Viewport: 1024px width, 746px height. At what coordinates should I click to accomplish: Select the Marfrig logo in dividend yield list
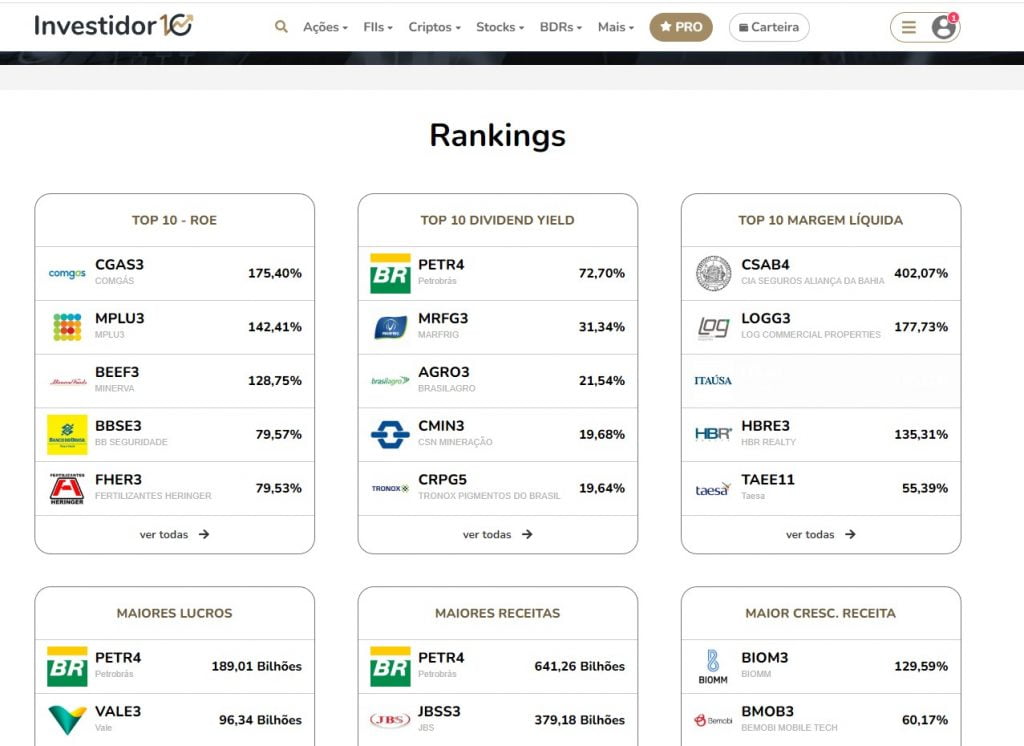pos(390,327)
